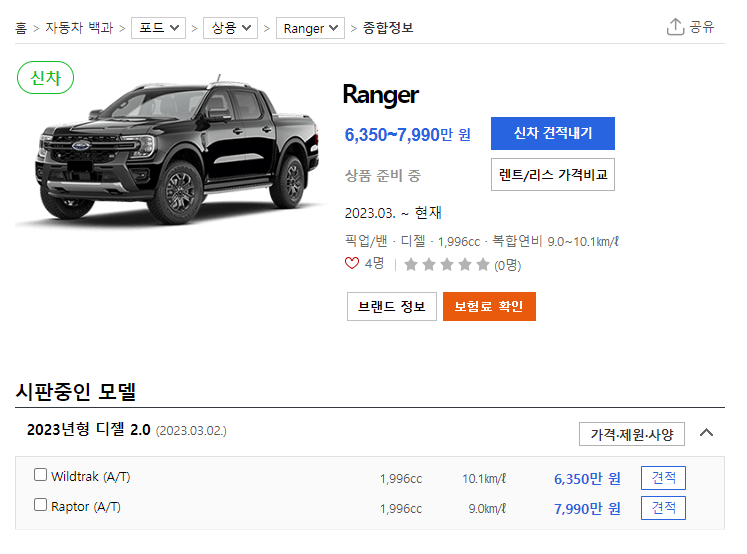Click the heart like icon
This screenshot has height=554, width=747.
(x=352, y=263)
